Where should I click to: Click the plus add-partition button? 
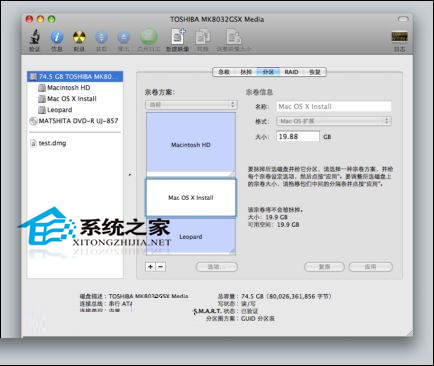click(x=151, y=267)
